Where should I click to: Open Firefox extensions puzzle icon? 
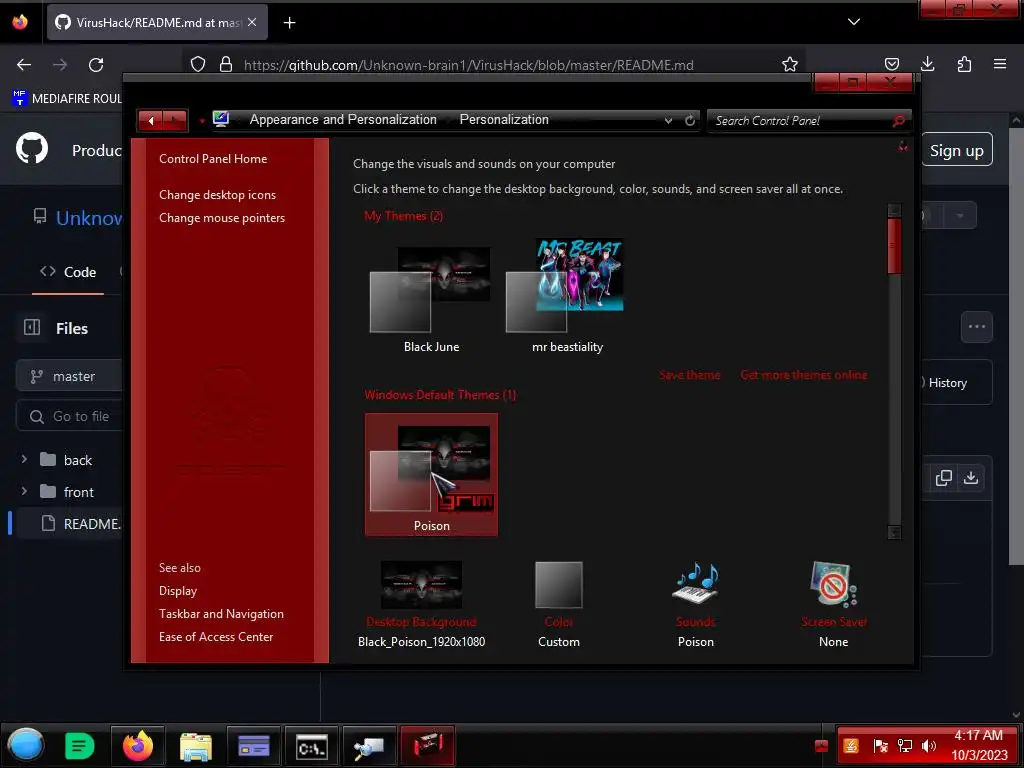point(964,64)
